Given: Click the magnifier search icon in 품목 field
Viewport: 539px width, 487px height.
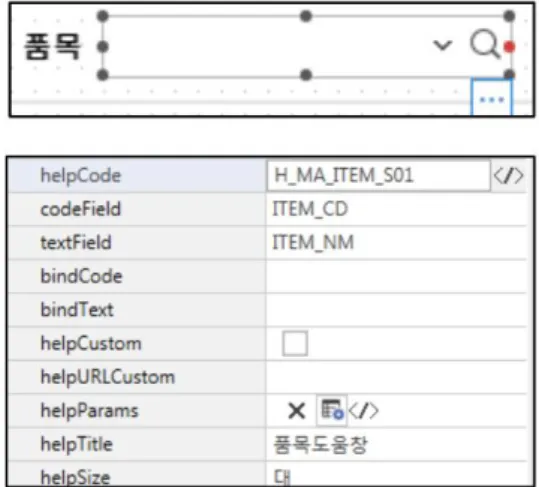Looking at the screenshot, I should 484,44.
